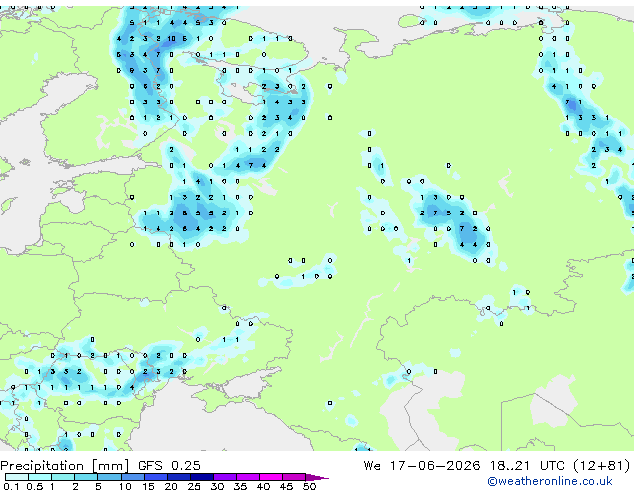The height and width of the screenshot is (490, 634).
Task: Select the '18..21 UTC' time range text
Action: (x=527, y=465)
